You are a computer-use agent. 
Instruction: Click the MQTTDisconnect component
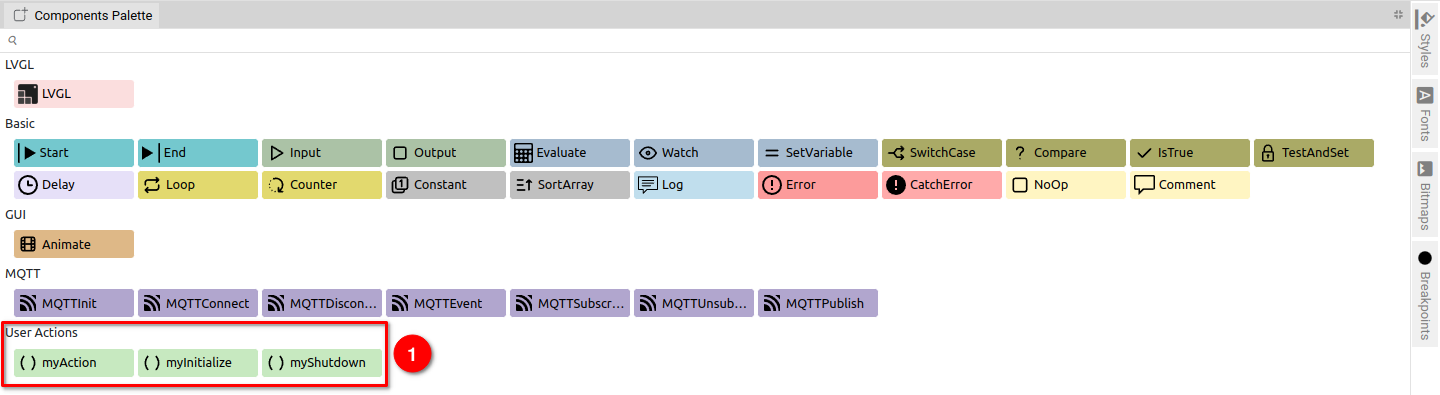click(322, 303)
